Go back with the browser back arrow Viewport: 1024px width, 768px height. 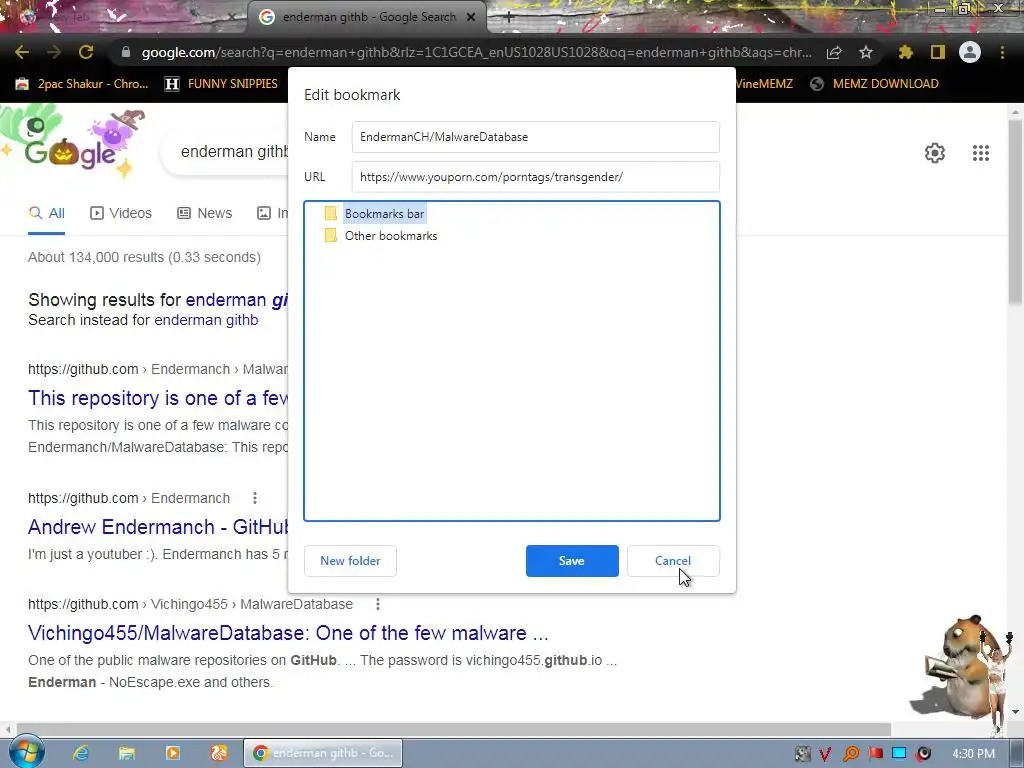22,52
